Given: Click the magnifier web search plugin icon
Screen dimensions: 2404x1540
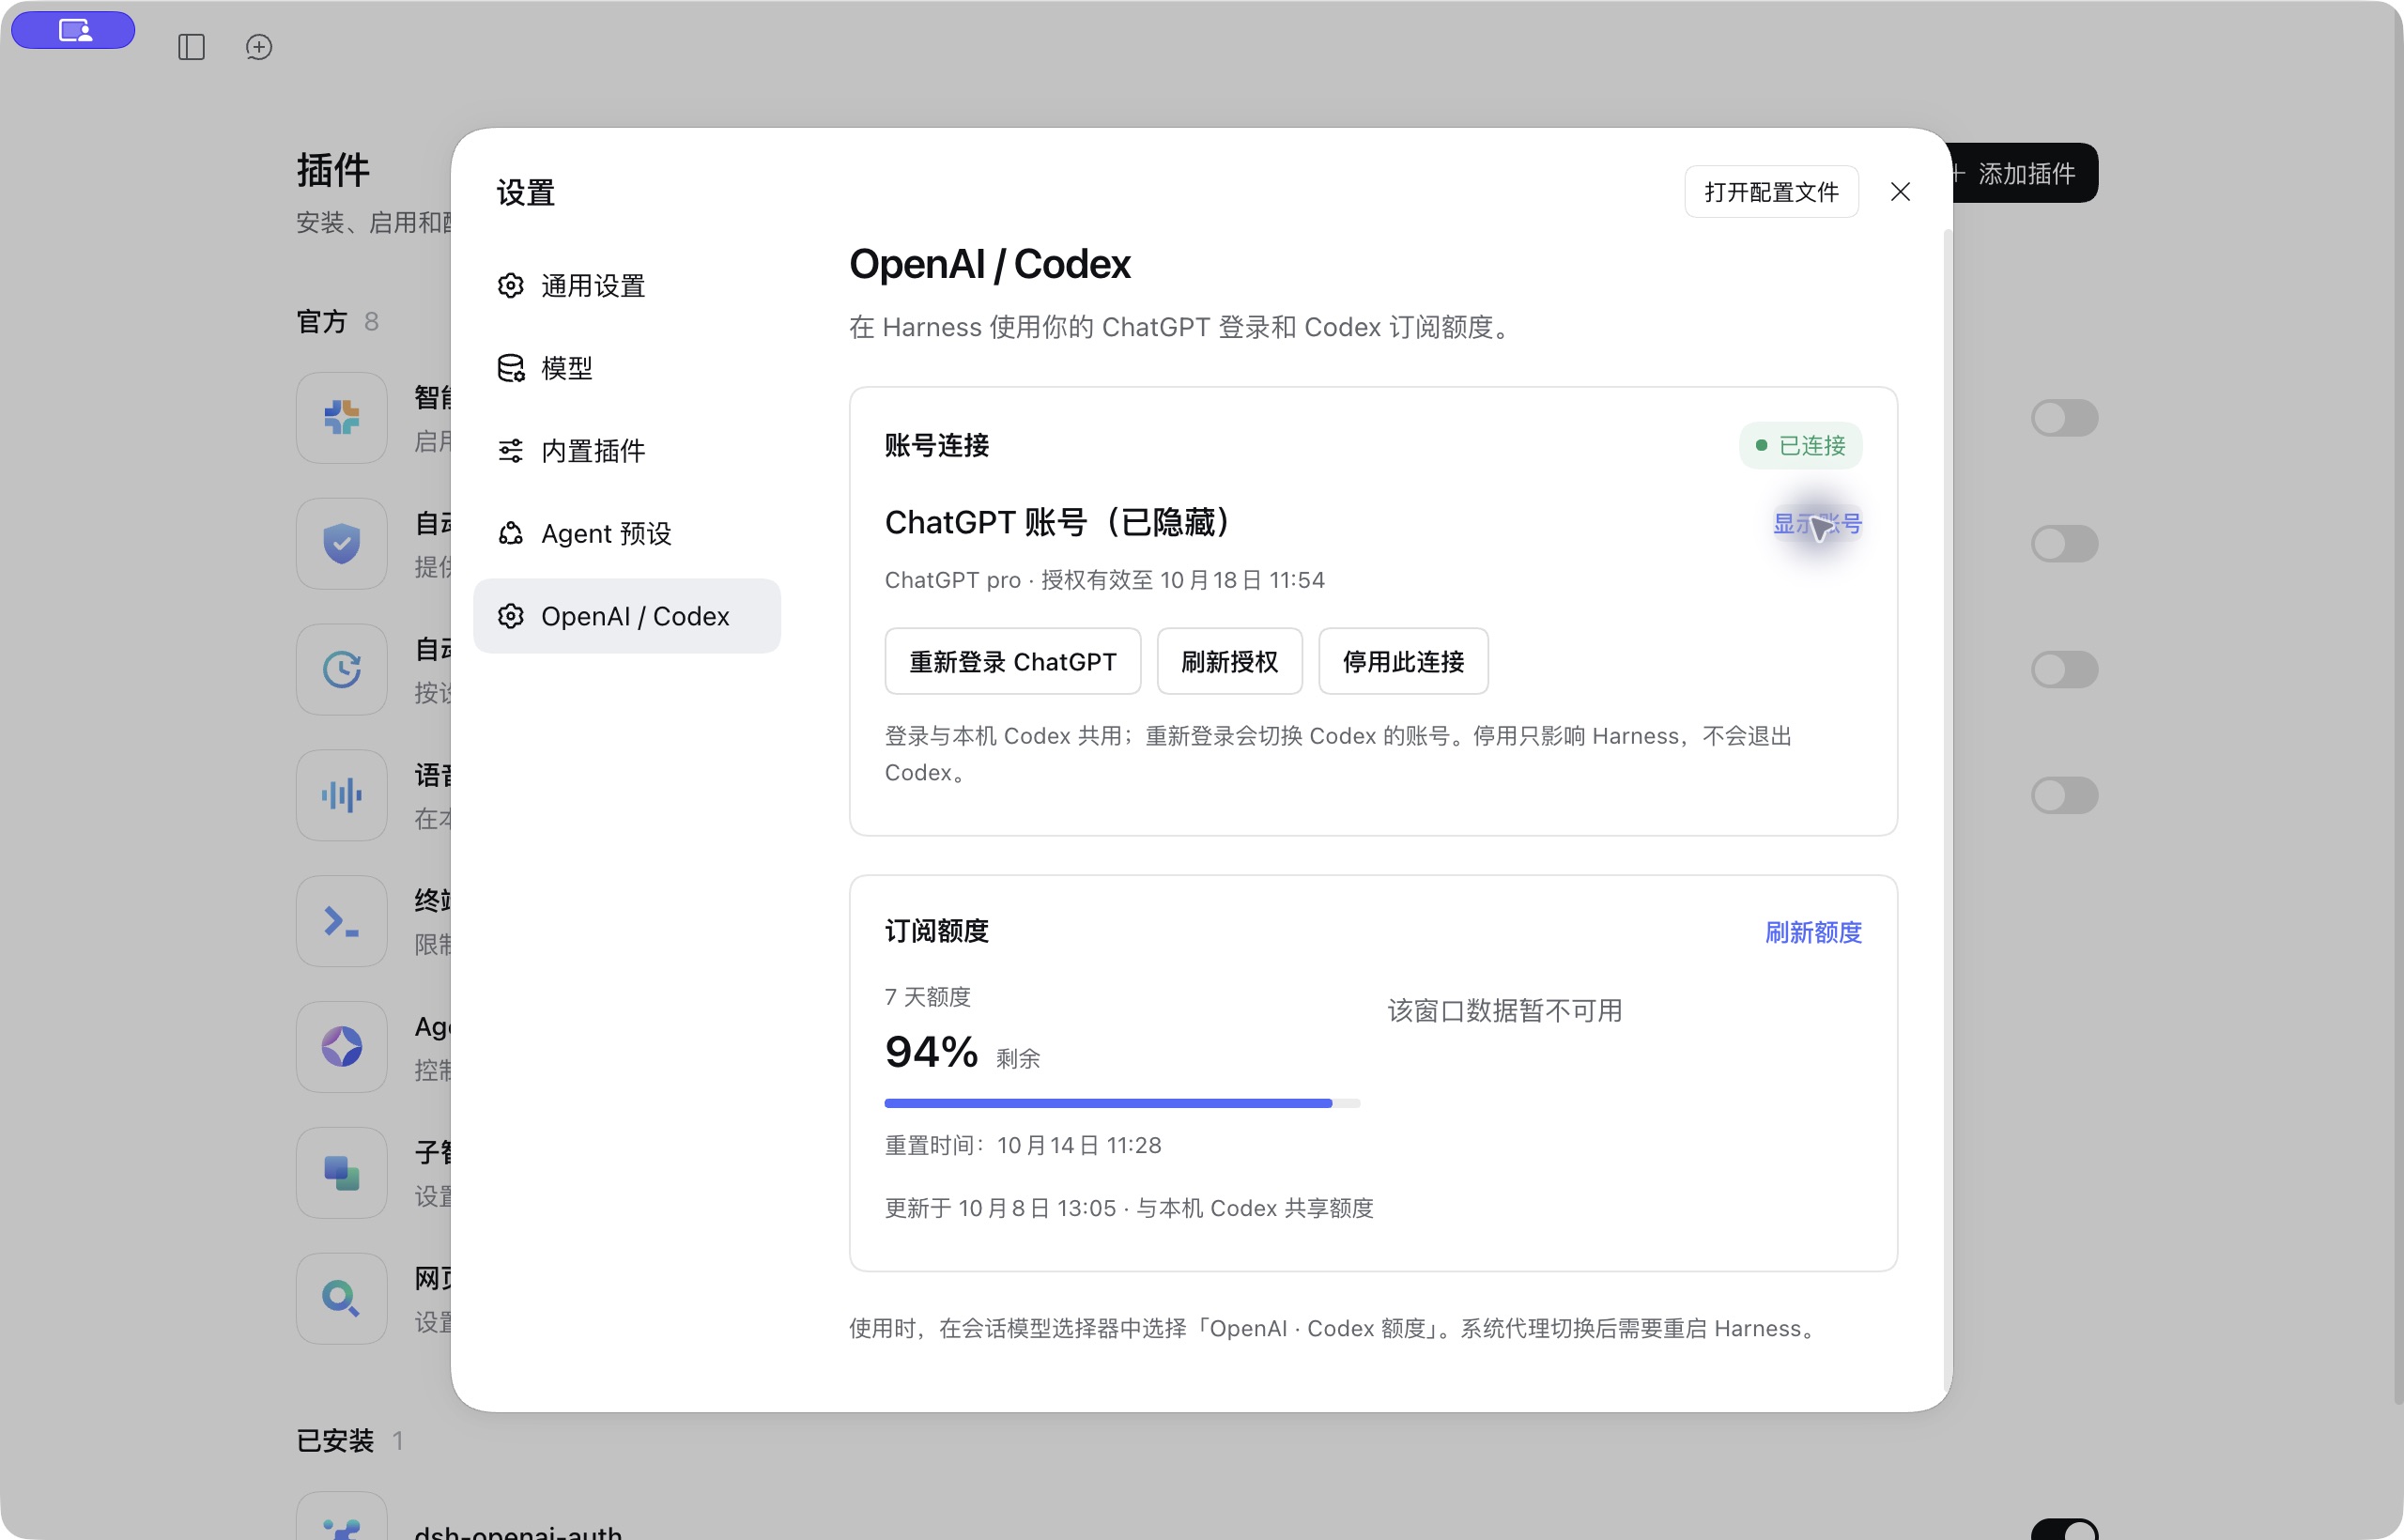Looking at the screenshot, I should 341,1300.
